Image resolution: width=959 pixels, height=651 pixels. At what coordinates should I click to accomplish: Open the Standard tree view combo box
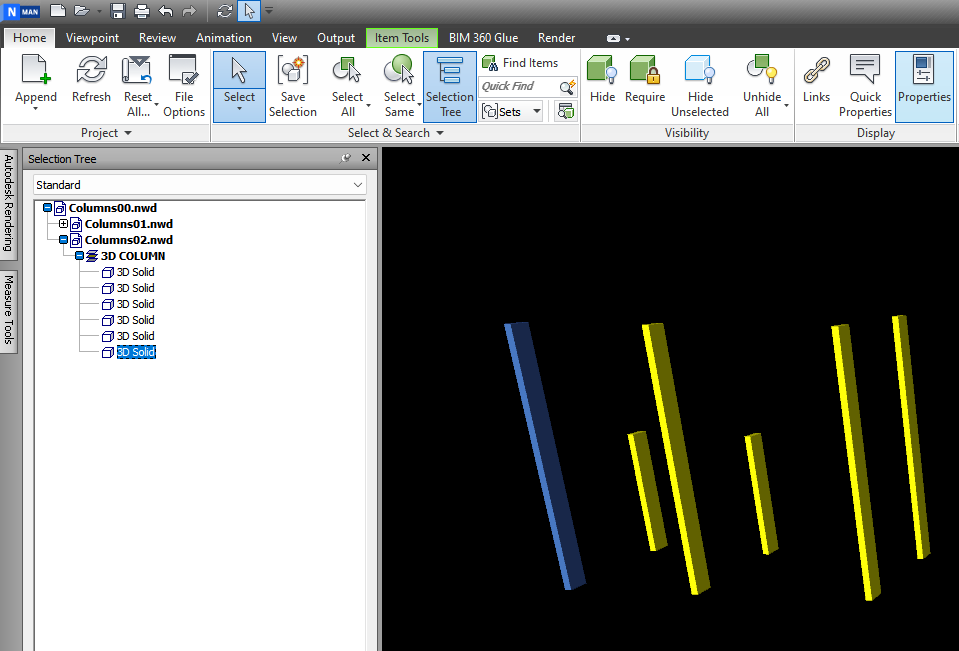pyautogui.click(x=200, y=185)
